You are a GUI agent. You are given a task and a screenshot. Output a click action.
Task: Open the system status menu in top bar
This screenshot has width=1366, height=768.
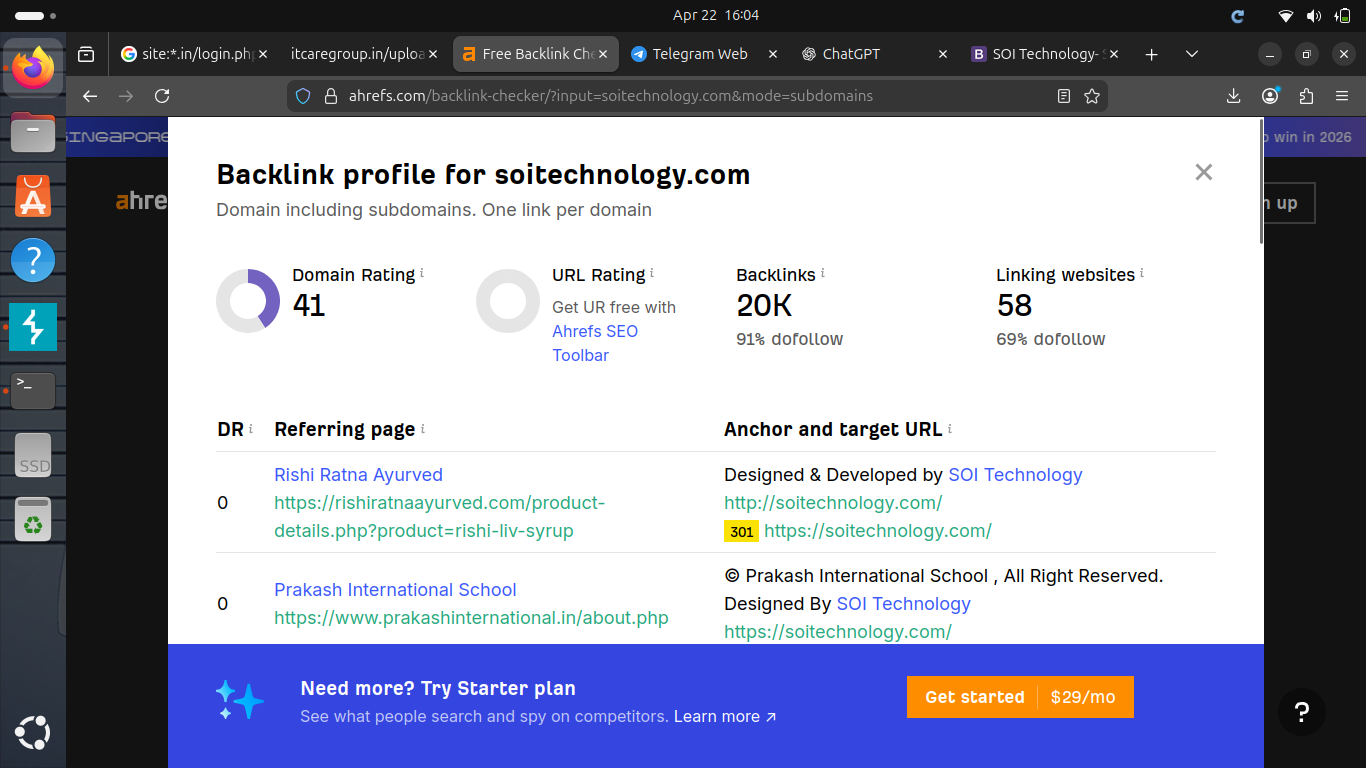[1313, 15]
